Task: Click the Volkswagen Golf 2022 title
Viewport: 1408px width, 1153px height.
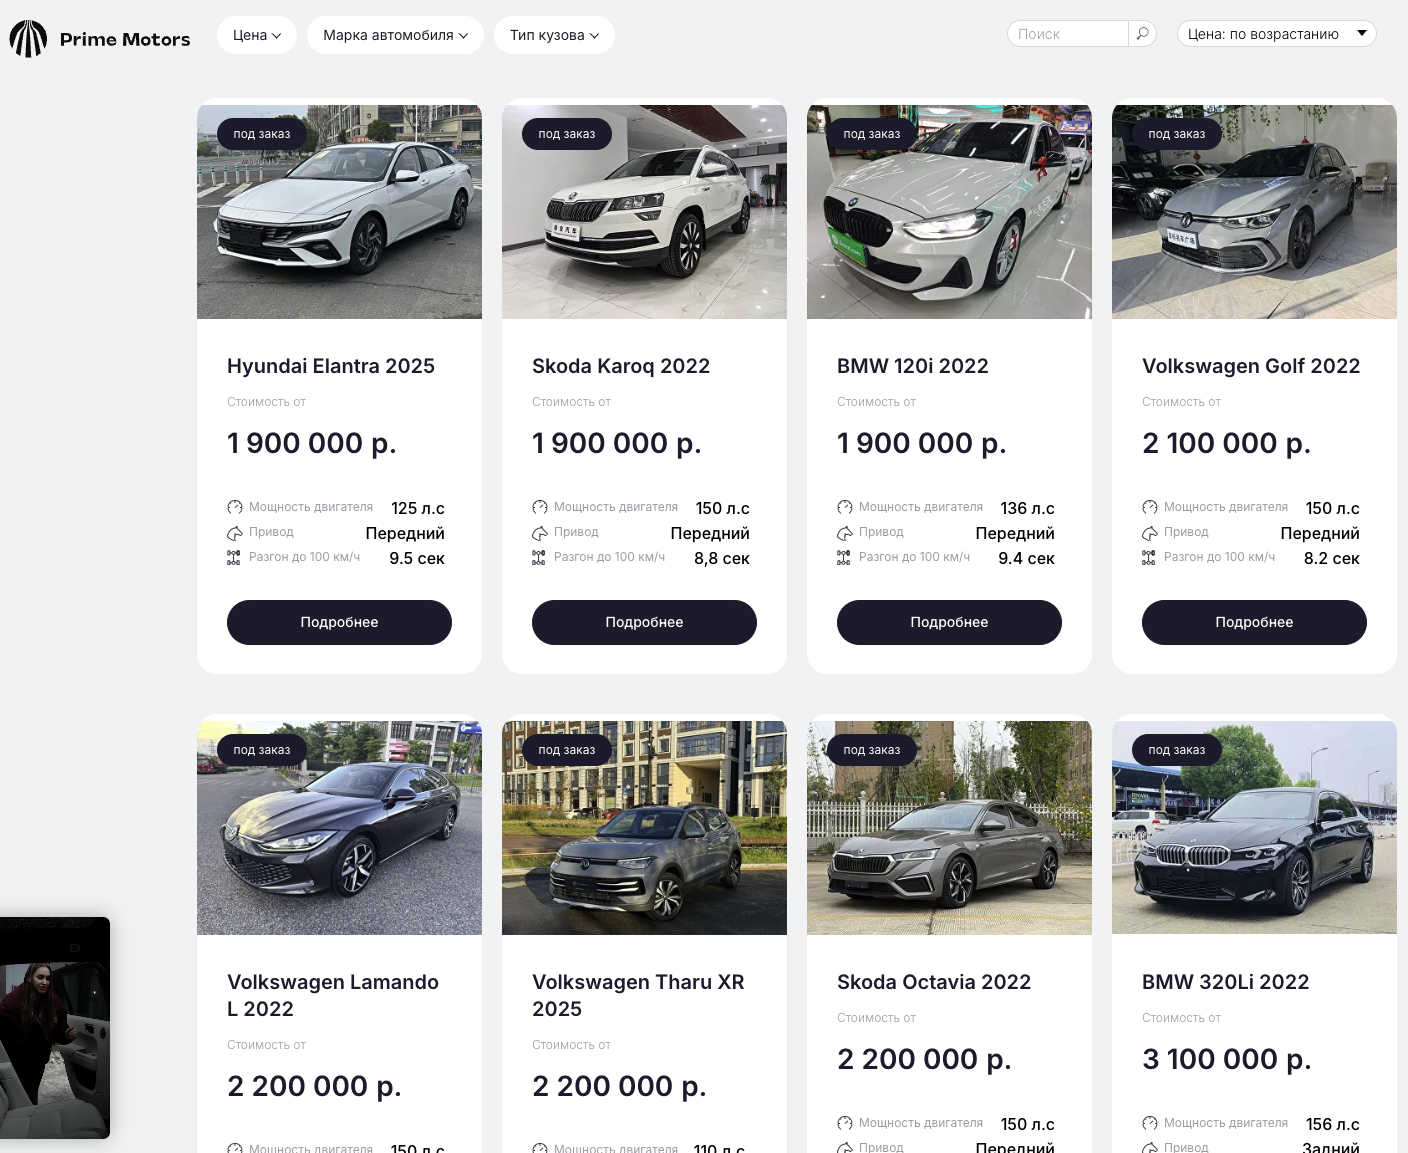Action: pyautogui.click(x=1251, y=366)
